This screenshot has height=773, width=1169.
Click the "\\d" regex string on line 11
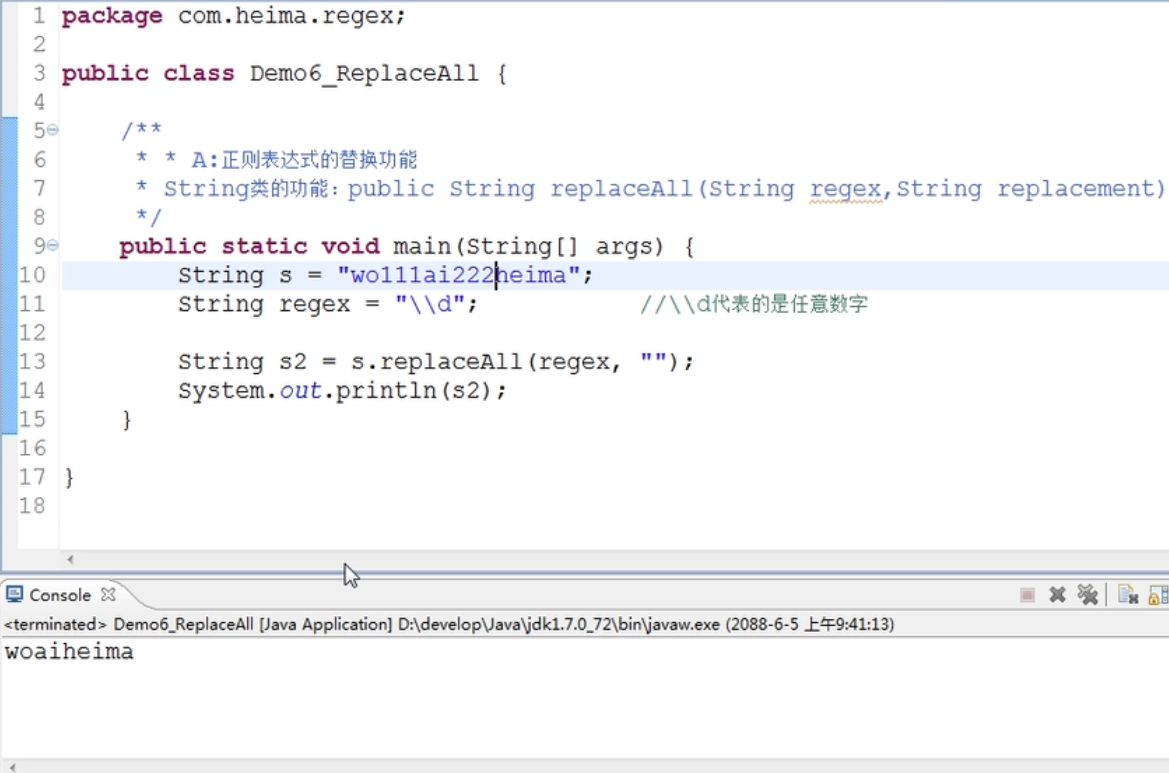point(430,304)
